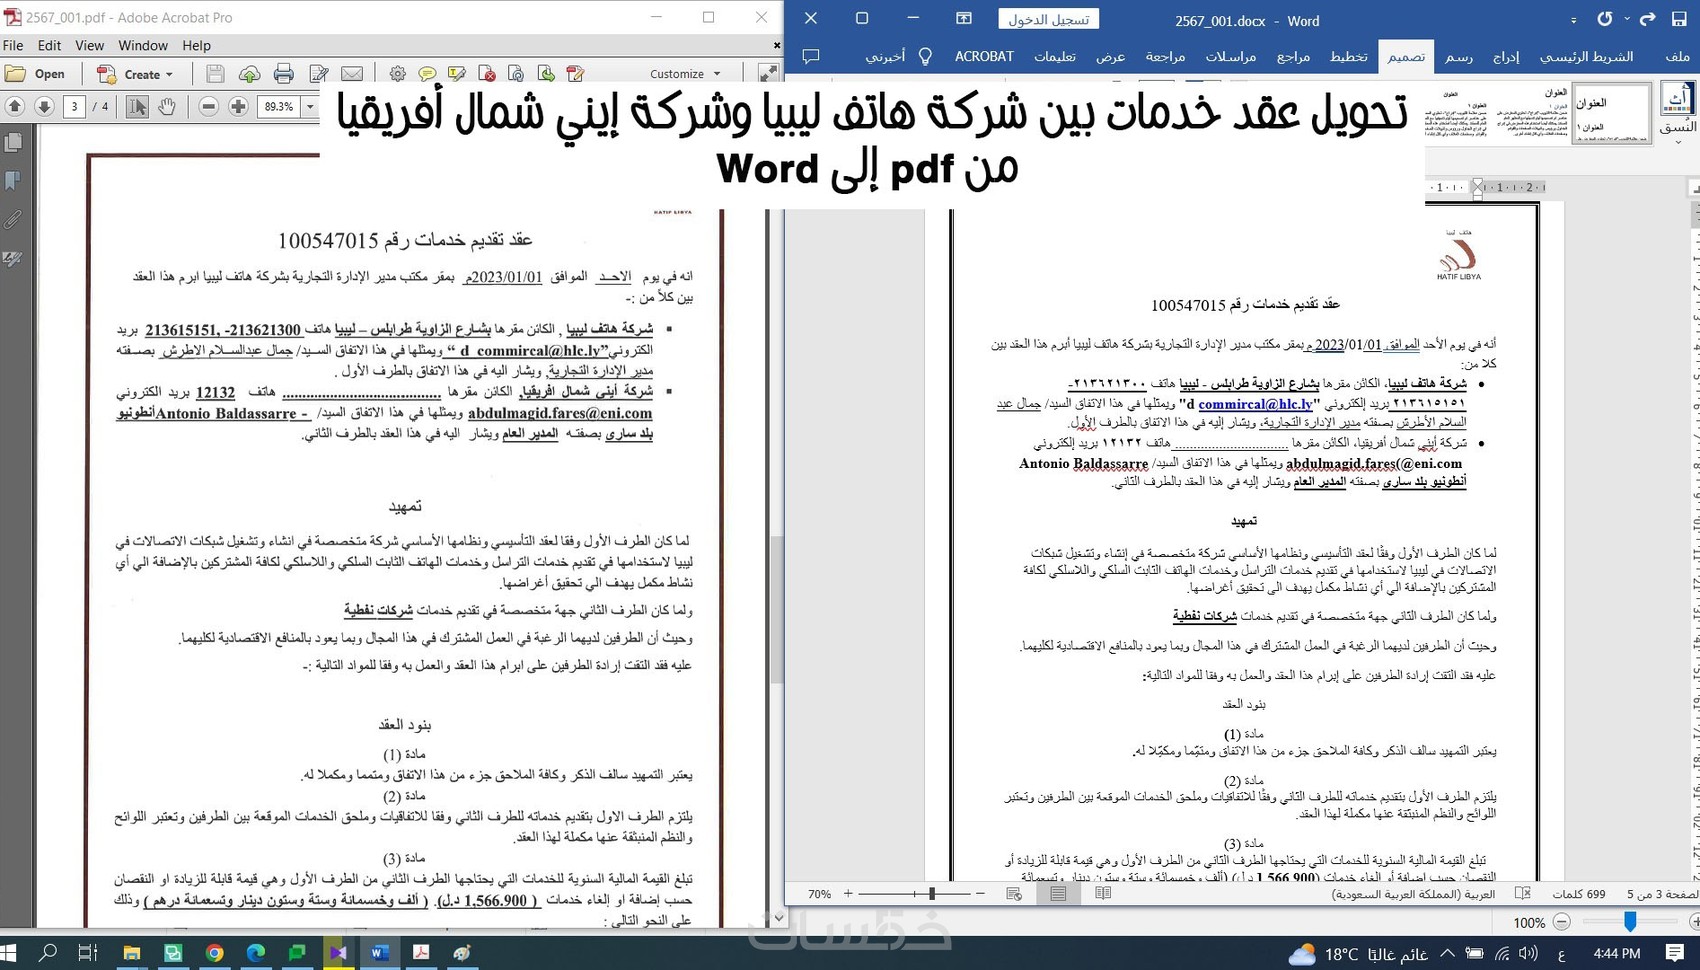Expand the Undo history dropdown arrow in Word
The image size is (1700, 970).
pos(1627,19)
